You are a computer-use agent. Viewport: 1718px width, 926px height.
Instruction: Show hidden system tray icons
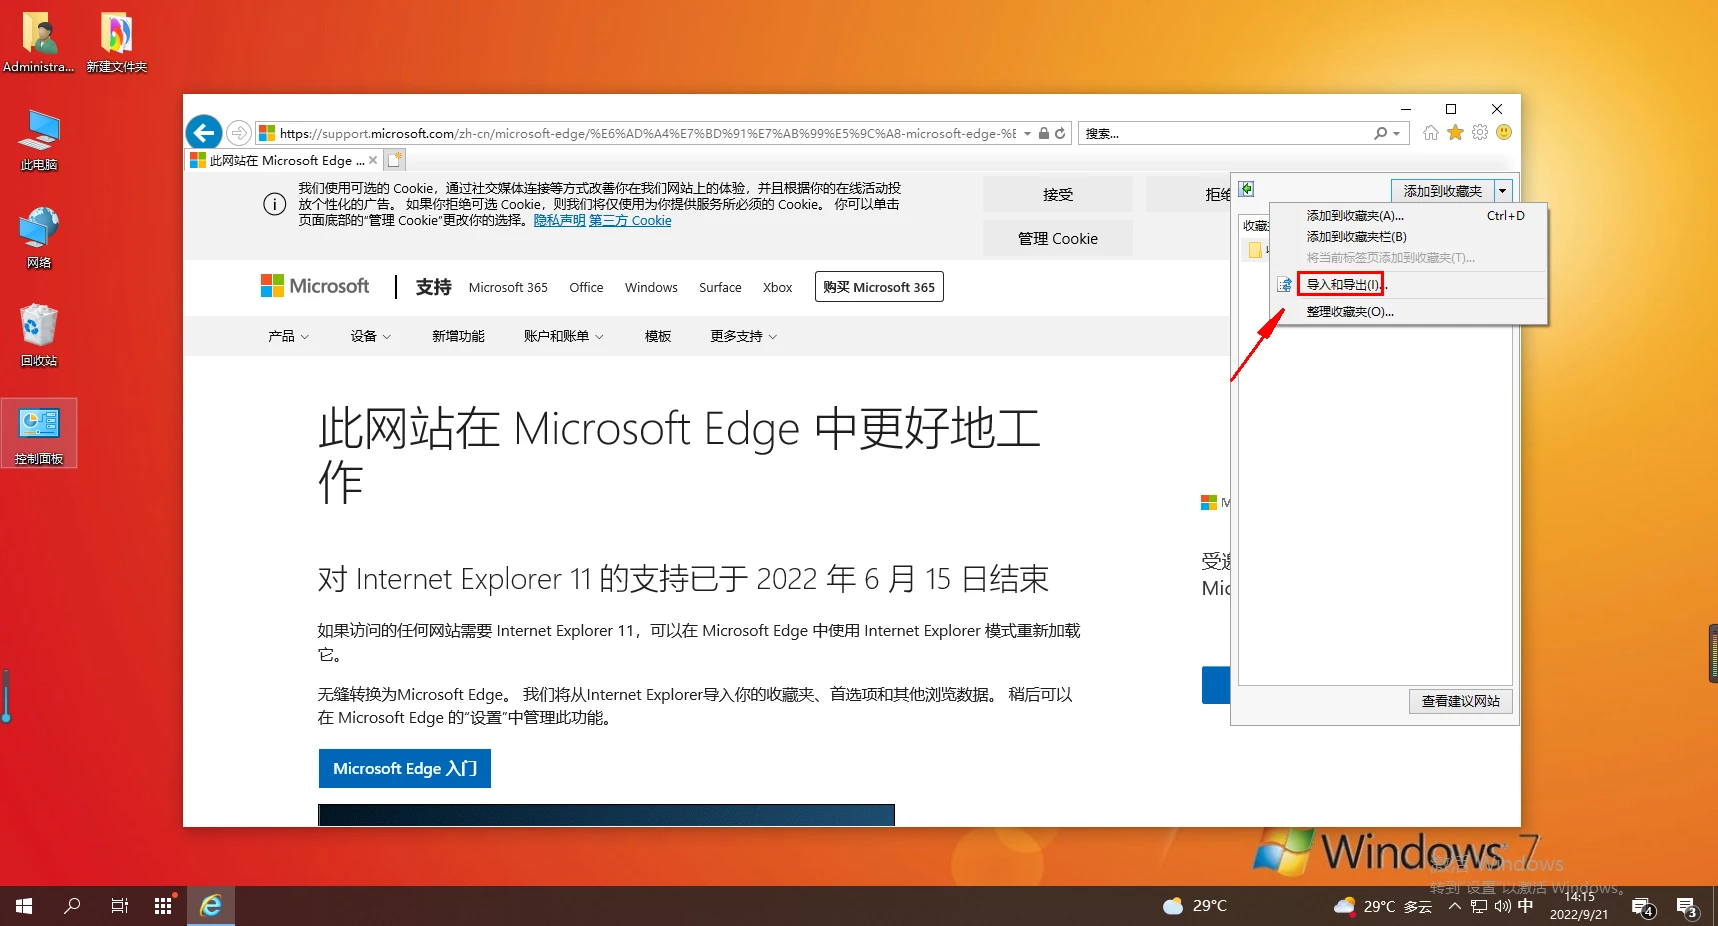(x=1455, y=906)
